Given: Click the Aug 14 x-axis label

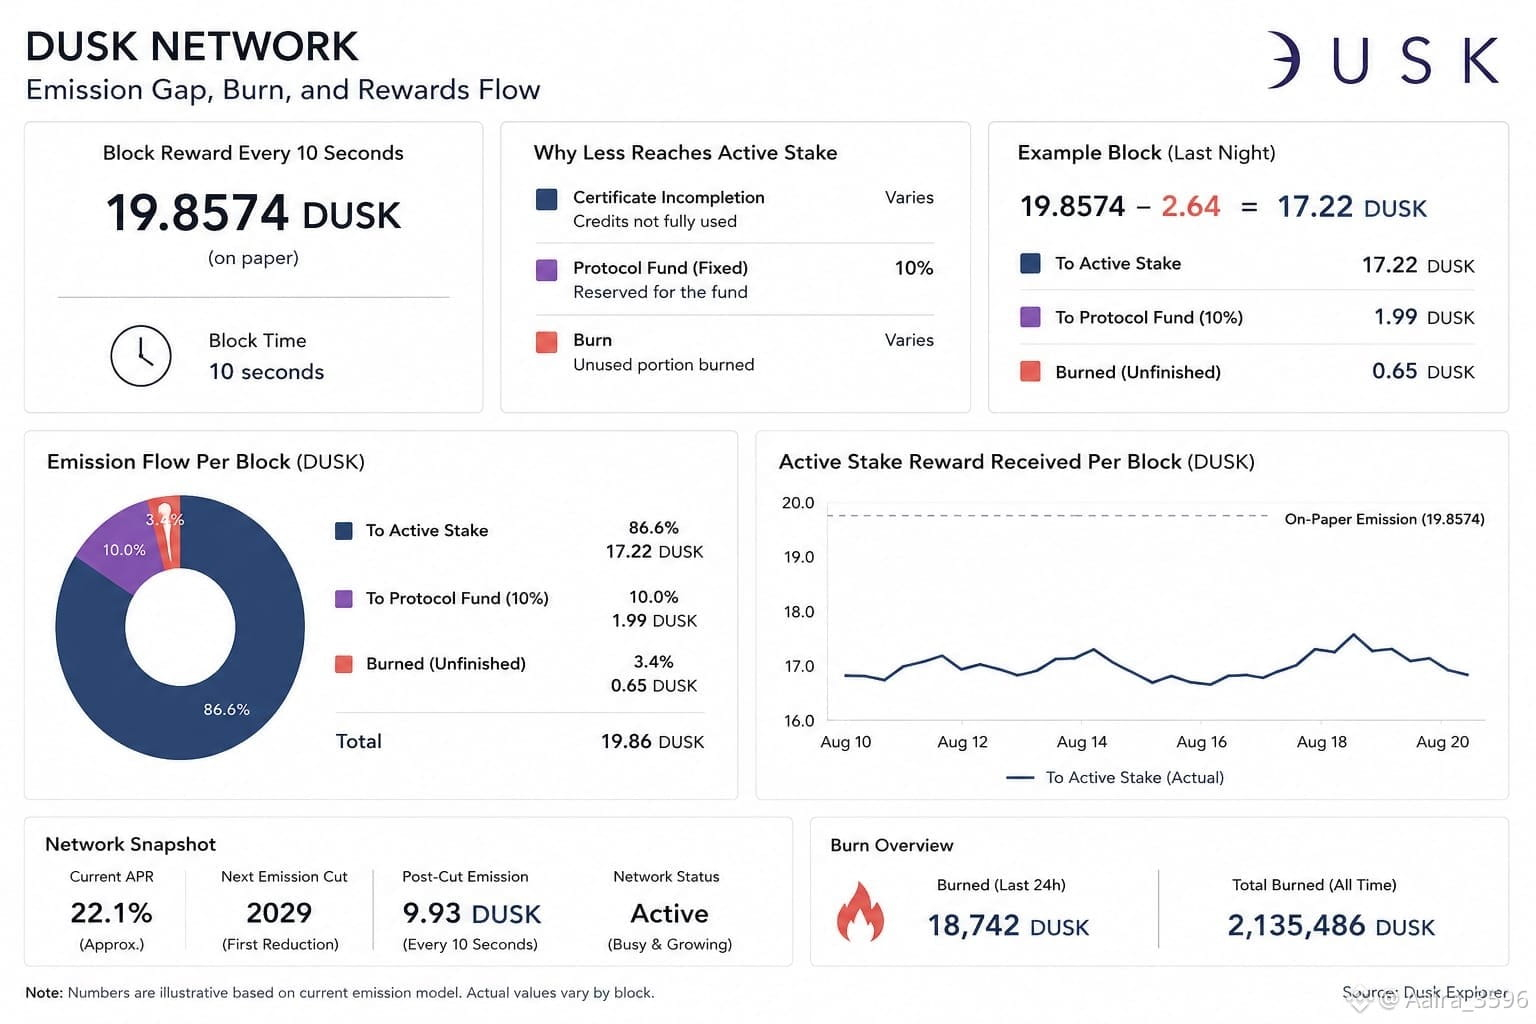Looking at the screenshot, I should (1082, 742).
